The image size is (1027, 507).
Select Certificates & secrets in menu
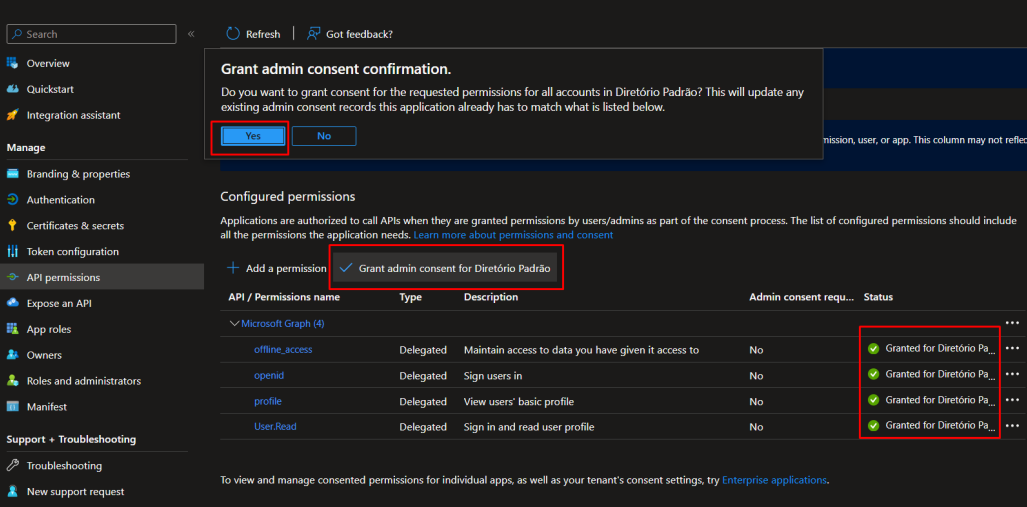point(75,225)
